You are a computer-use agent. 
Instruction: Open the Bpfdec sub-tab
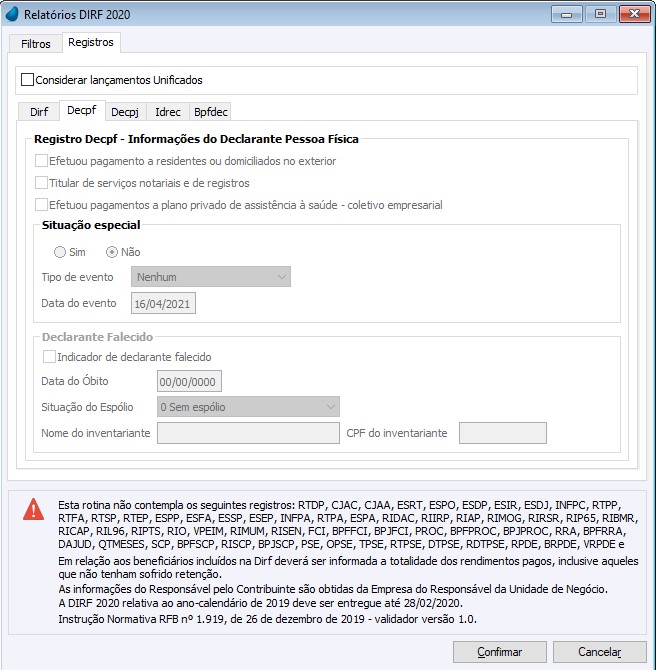coord(211,112)
